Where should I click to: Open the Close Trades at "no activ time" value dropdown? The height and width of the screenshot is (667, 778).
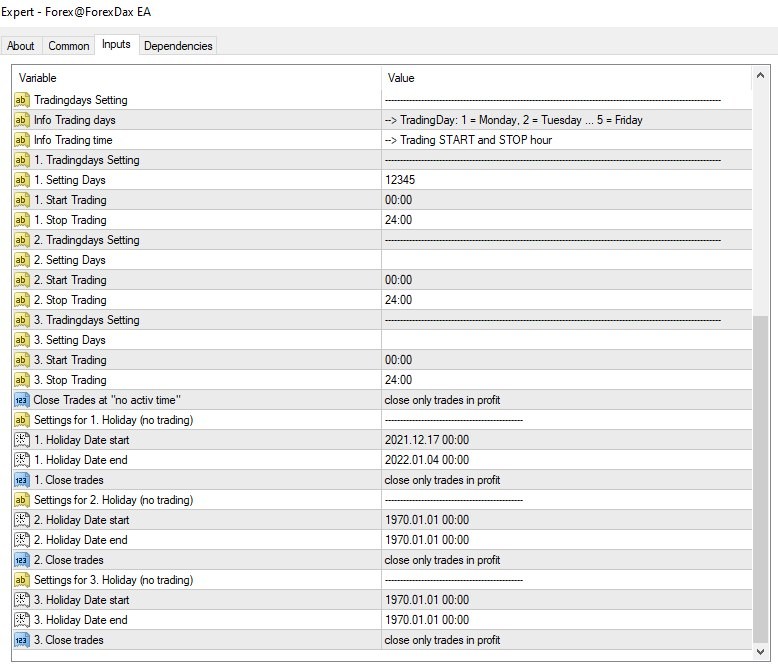point(567,400)
